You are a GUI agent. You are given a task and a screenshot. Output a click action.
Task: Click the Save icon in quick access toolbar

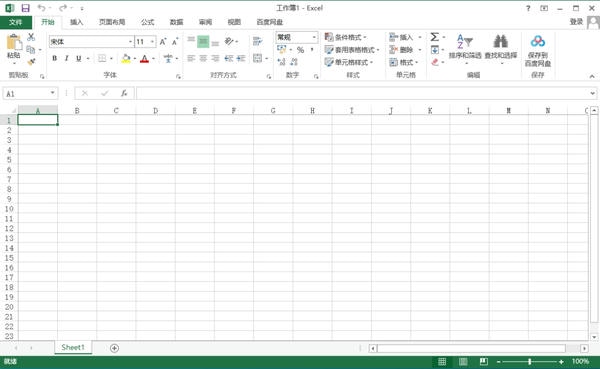(25, 8)
